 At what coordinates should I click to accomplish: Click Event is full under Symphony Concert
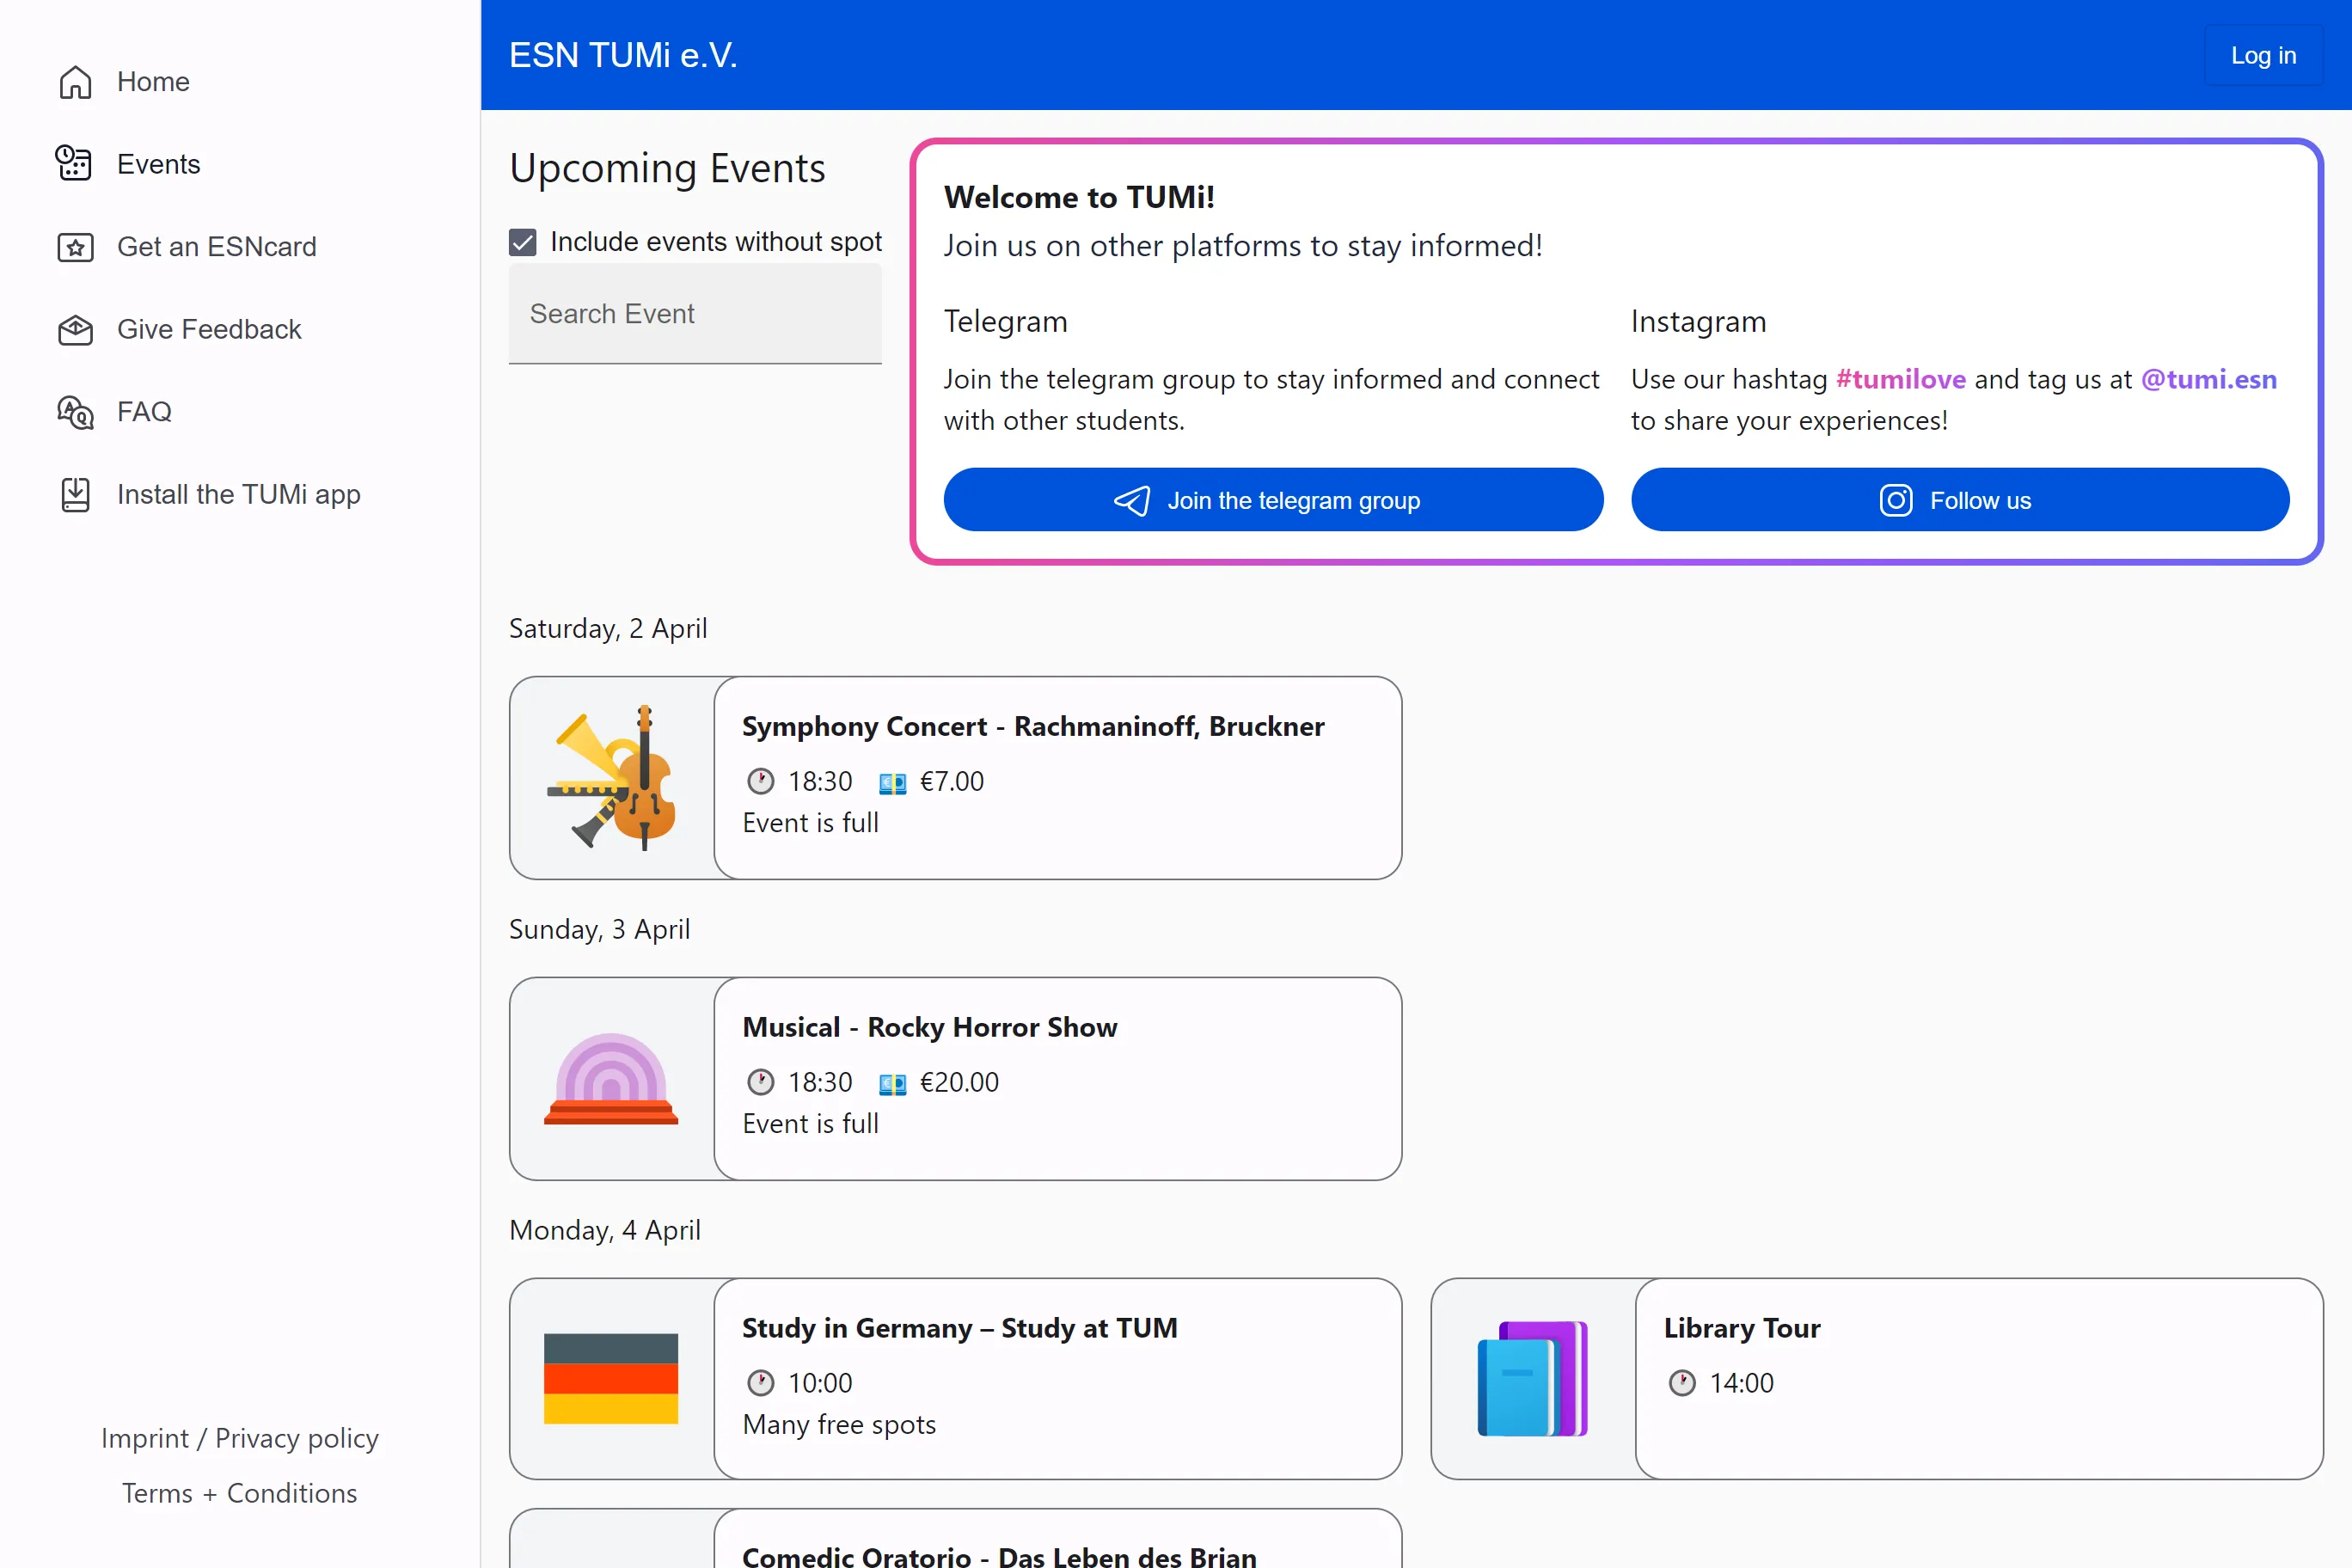[x=810, y=823]
